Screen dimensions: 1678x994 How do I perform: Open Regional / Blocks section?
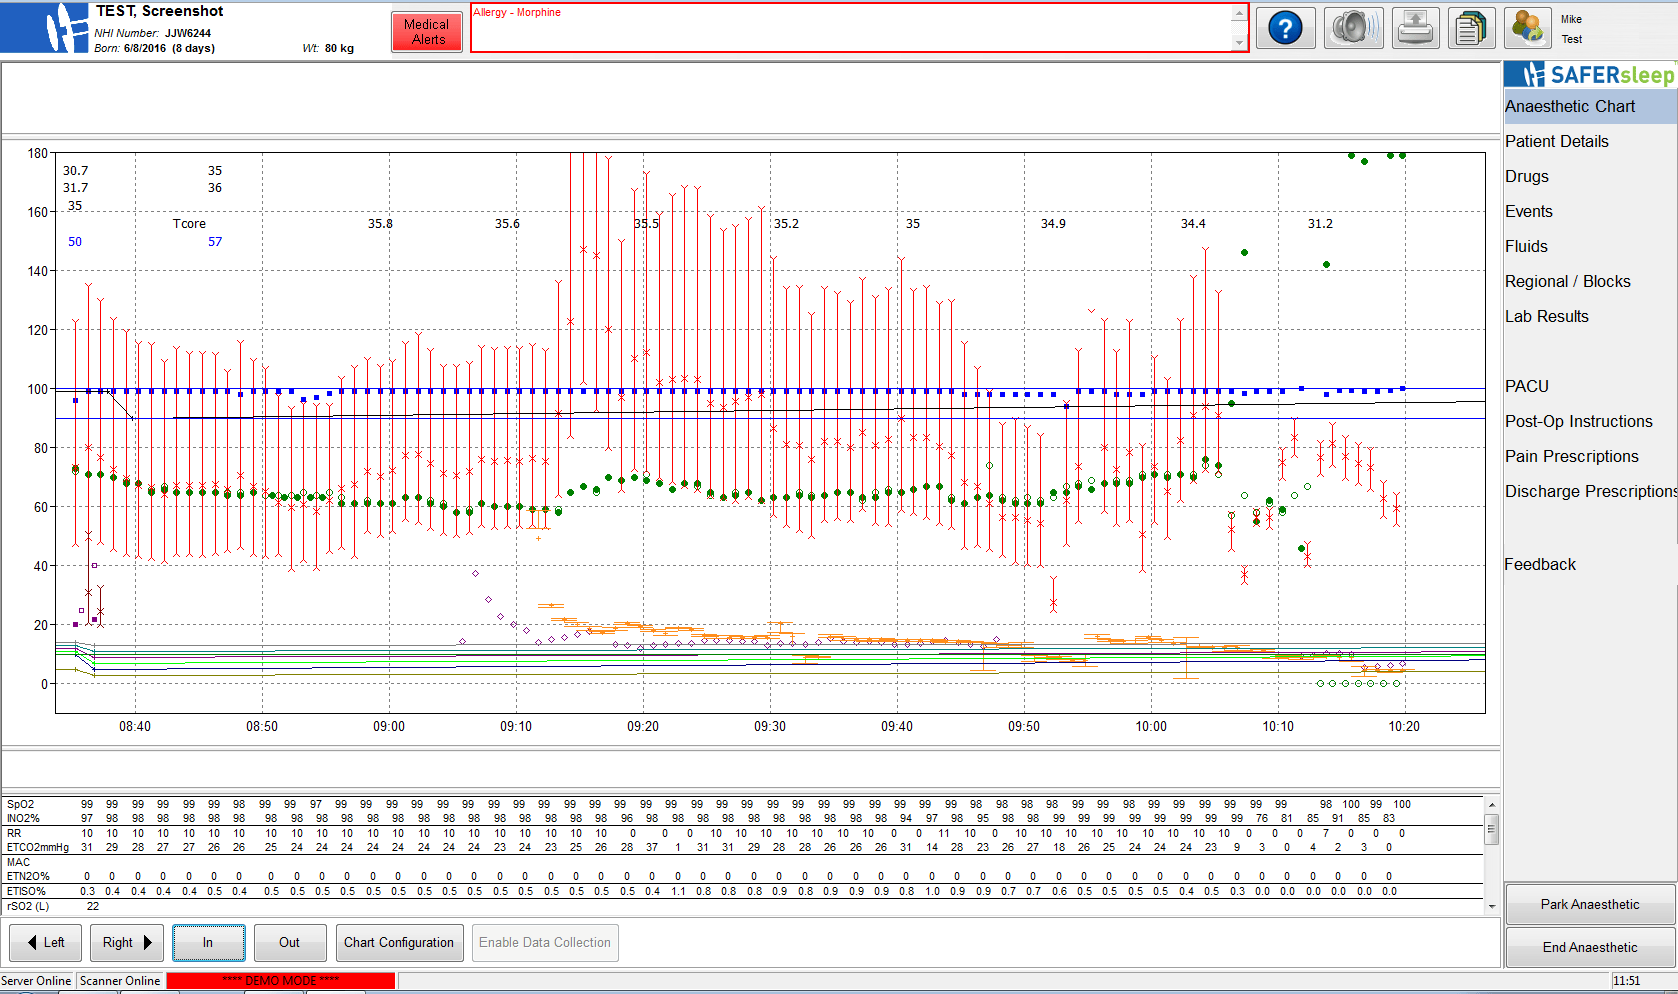pos(1568,282)
